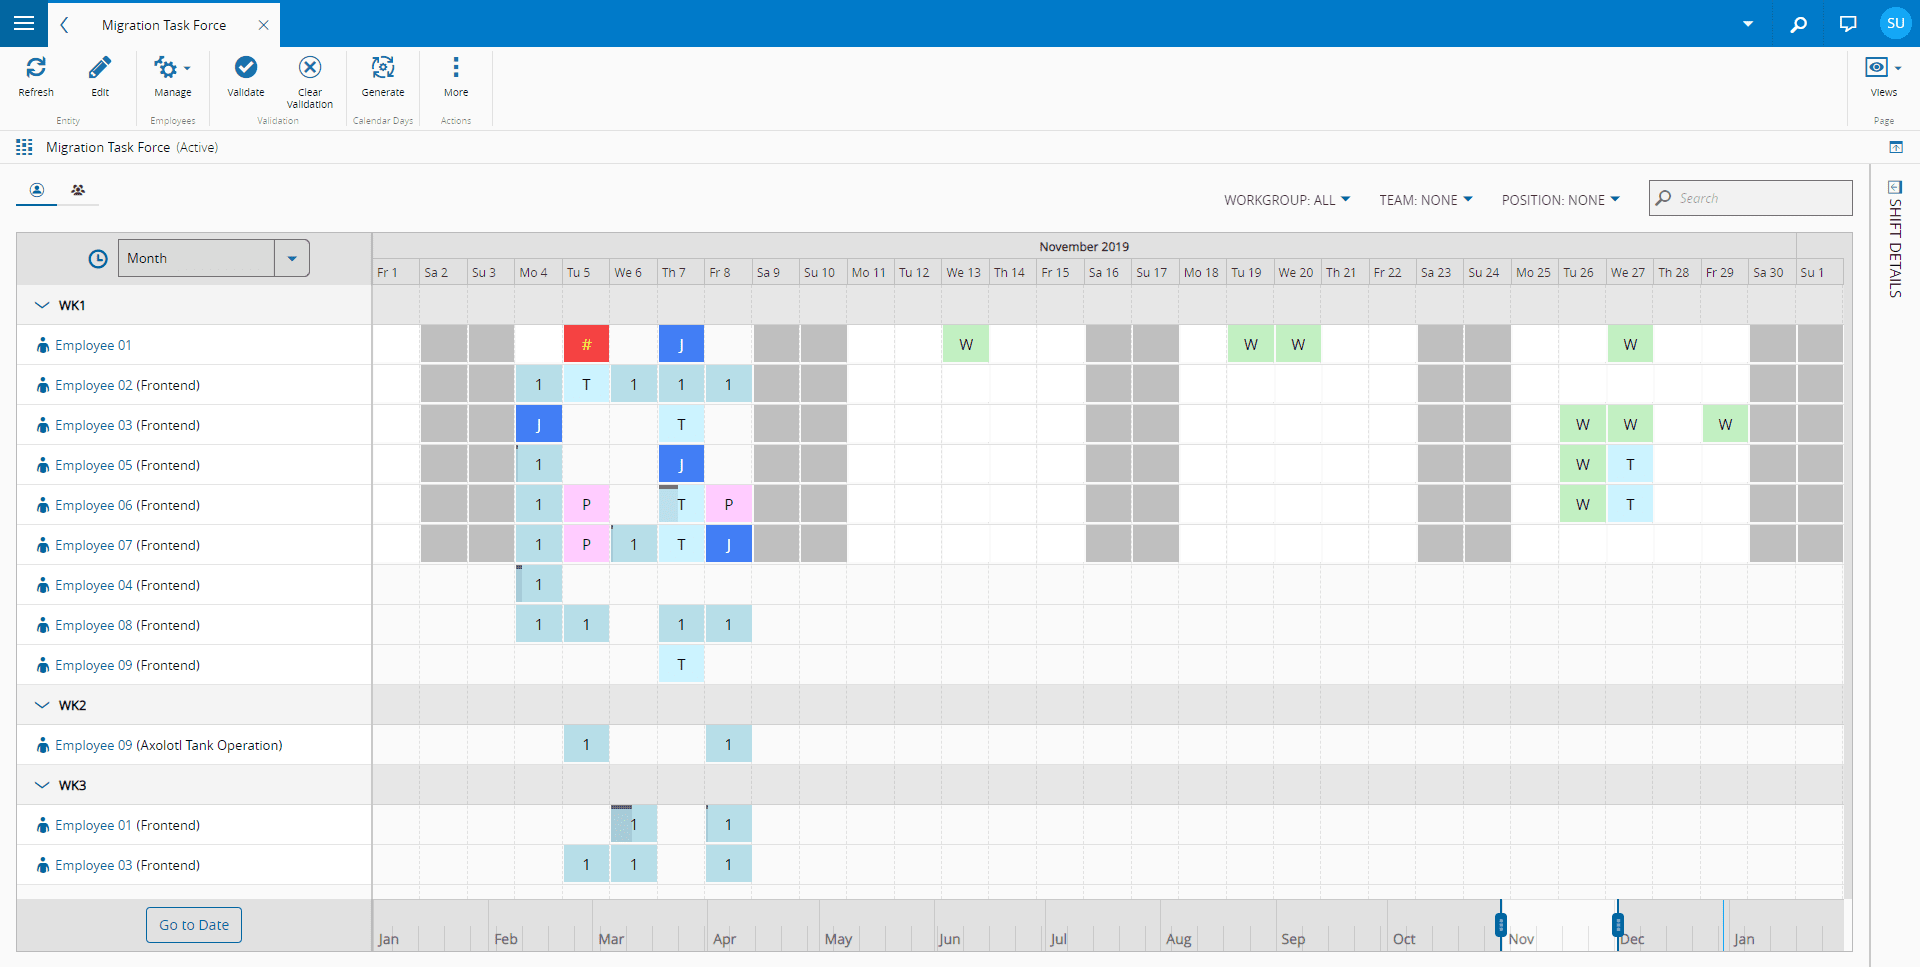
Task: Click Generate calendar days icon
Action: (x=383, y=67)
